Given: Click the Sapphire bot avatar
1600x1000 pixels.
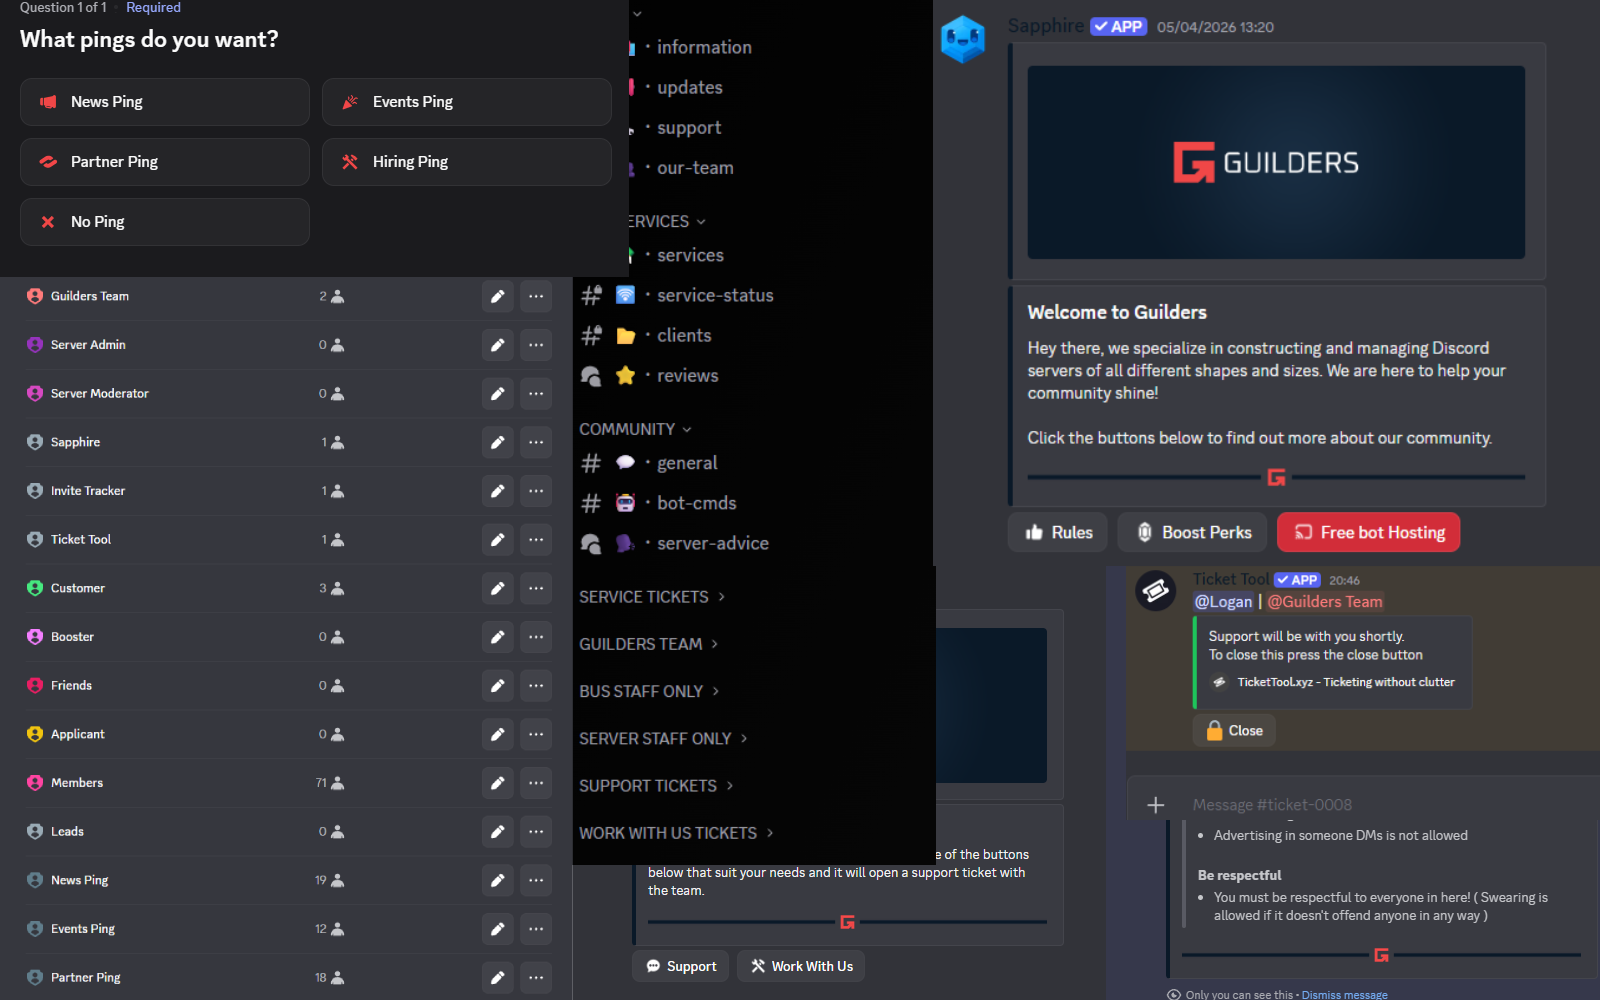Looking at the screenshot, I should (x=963, y=39).
